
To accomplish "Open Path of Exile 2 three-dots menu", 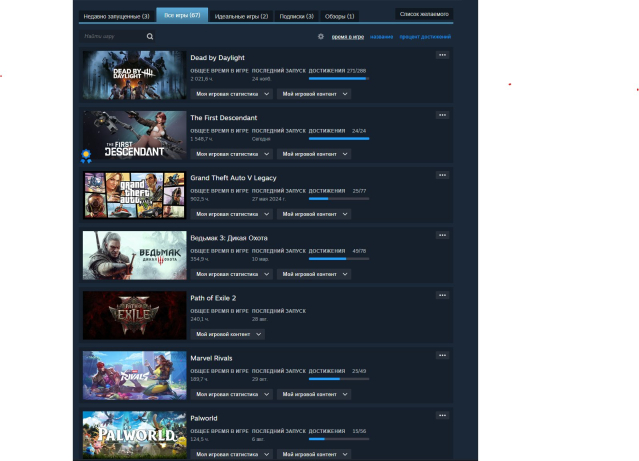I will pyautogui.click(x=442, y=295).
